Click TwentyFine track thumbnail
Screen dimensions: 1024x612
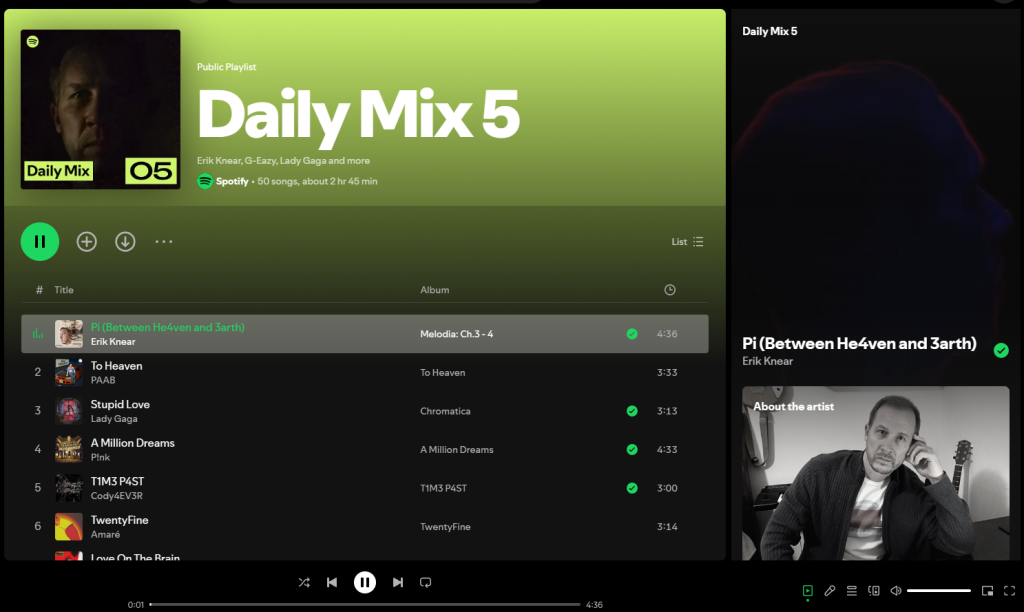pos(69,526)
